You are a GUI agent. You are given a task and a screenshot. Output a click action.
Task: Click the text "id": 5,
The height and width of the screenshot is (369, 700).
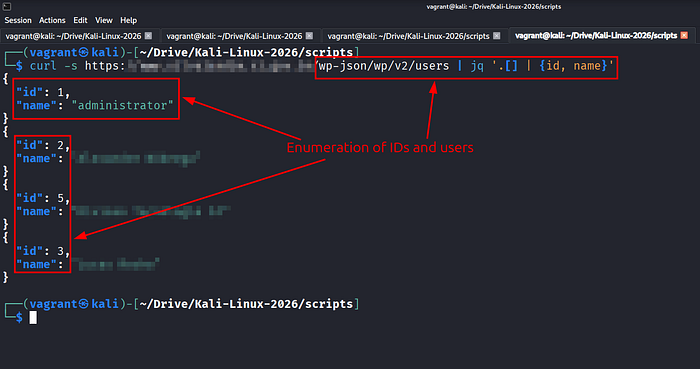pos(43,198)
